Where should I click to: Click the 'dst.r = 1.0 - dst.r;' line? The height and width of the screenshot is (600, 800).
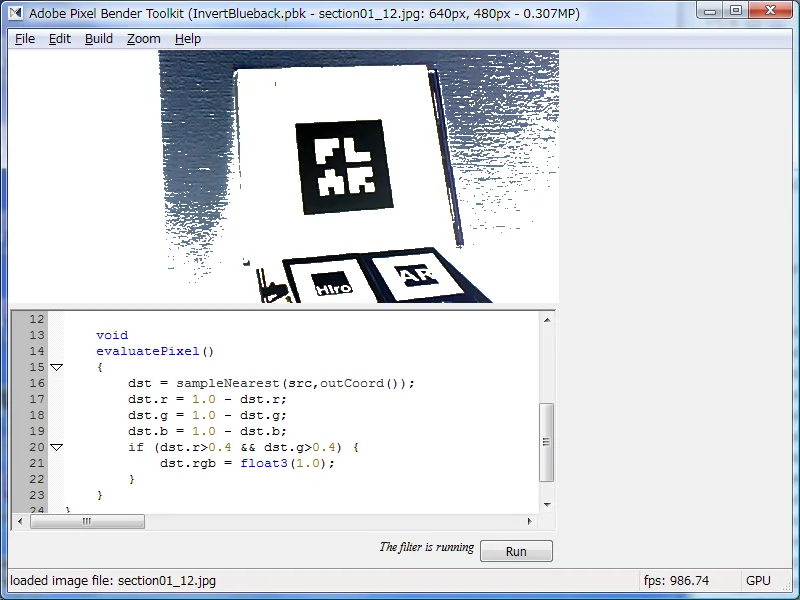coord(207,399)
